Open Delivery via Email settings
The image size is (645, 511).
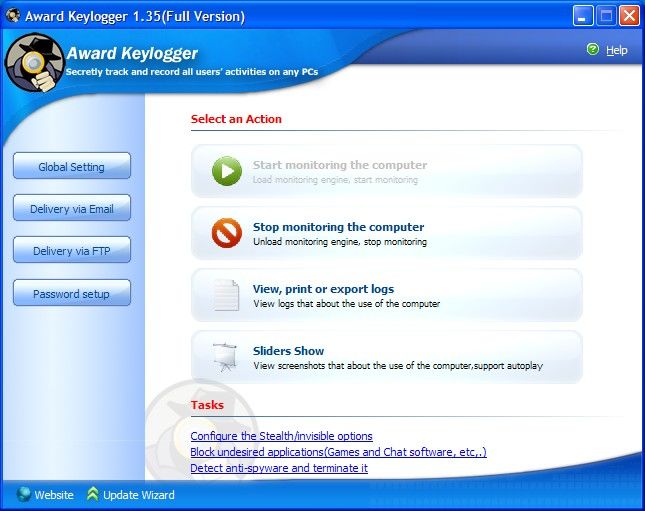pyautogui.click(x=72, y=208)
